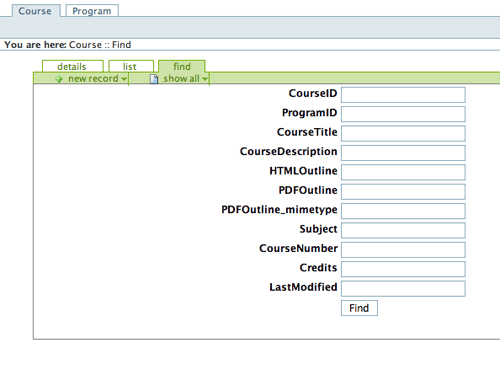Select the PDFOutline text box

coord(403,192)
